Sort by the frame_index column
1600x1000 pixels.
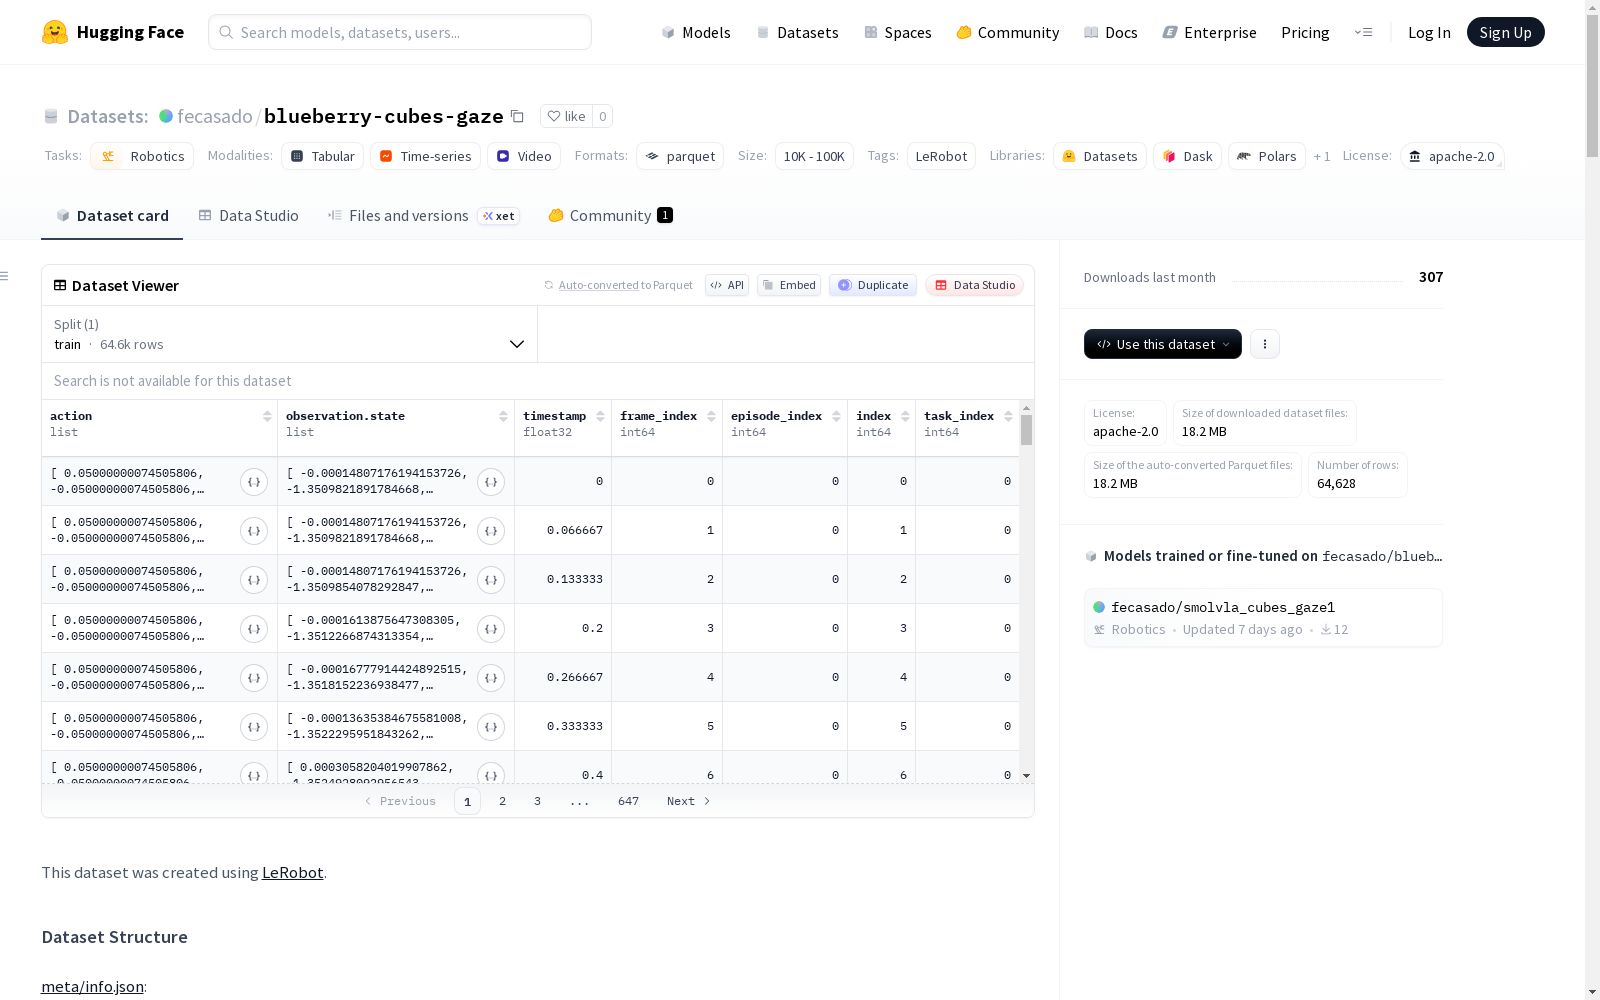tap(711, 416)
